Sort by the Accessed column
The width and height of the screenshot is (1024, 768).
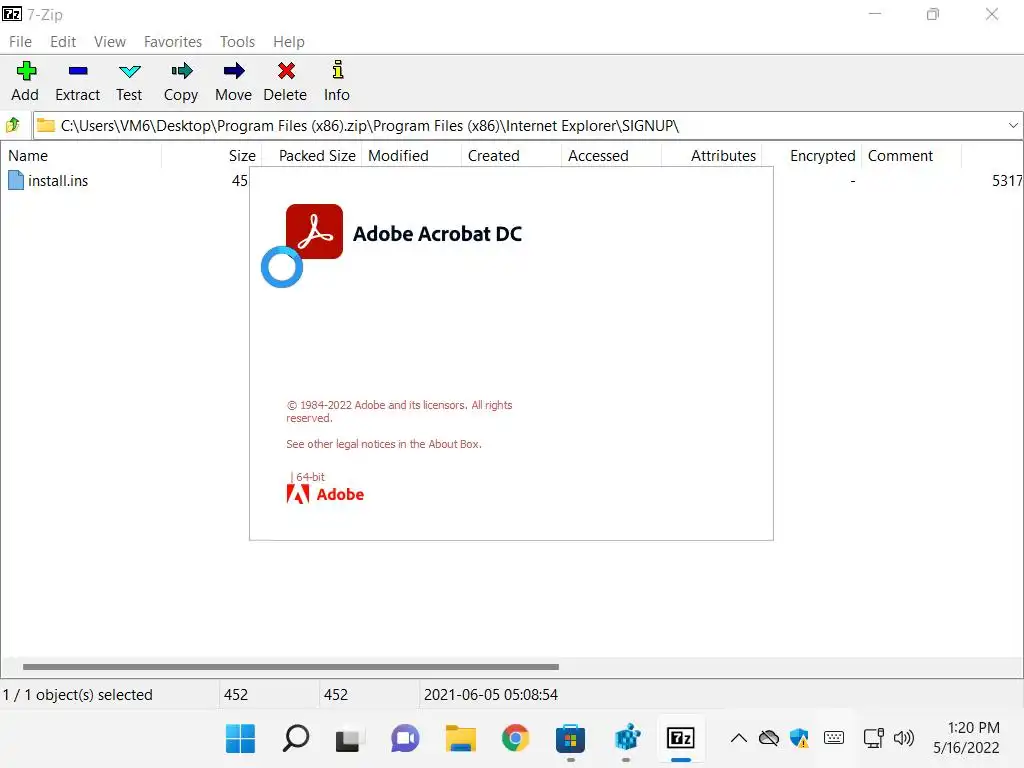611,155
